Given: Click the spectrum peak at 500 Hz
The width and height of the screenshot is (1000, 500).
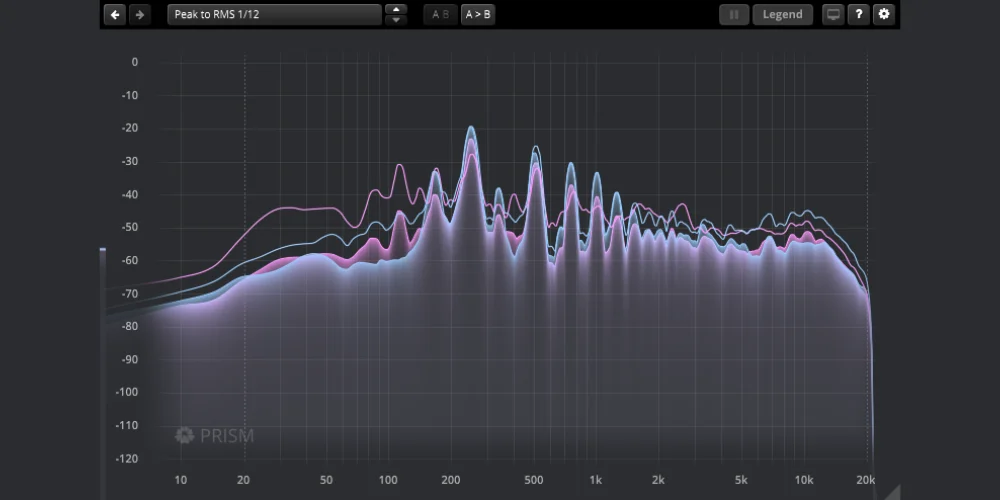Looking at the screenshot, I should pyautogui.click(x=536, y=148).
